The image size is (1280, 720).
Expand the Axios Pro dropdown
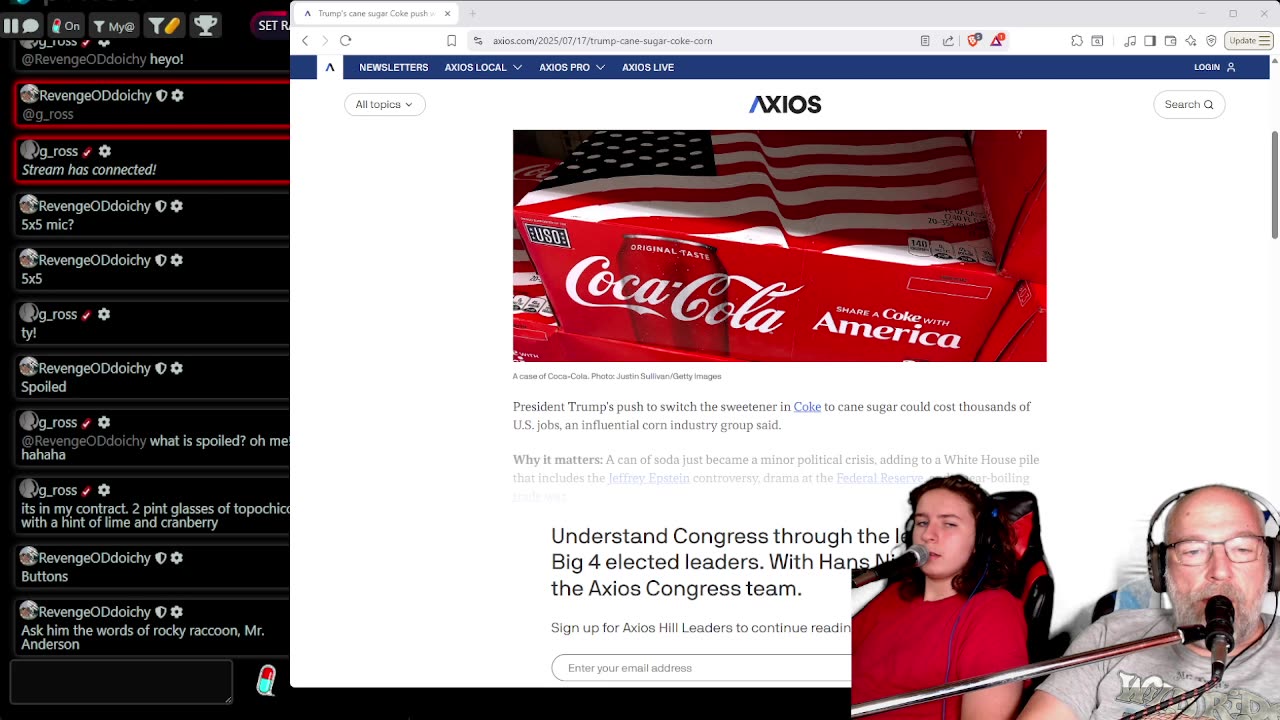[x=572, y=67]
